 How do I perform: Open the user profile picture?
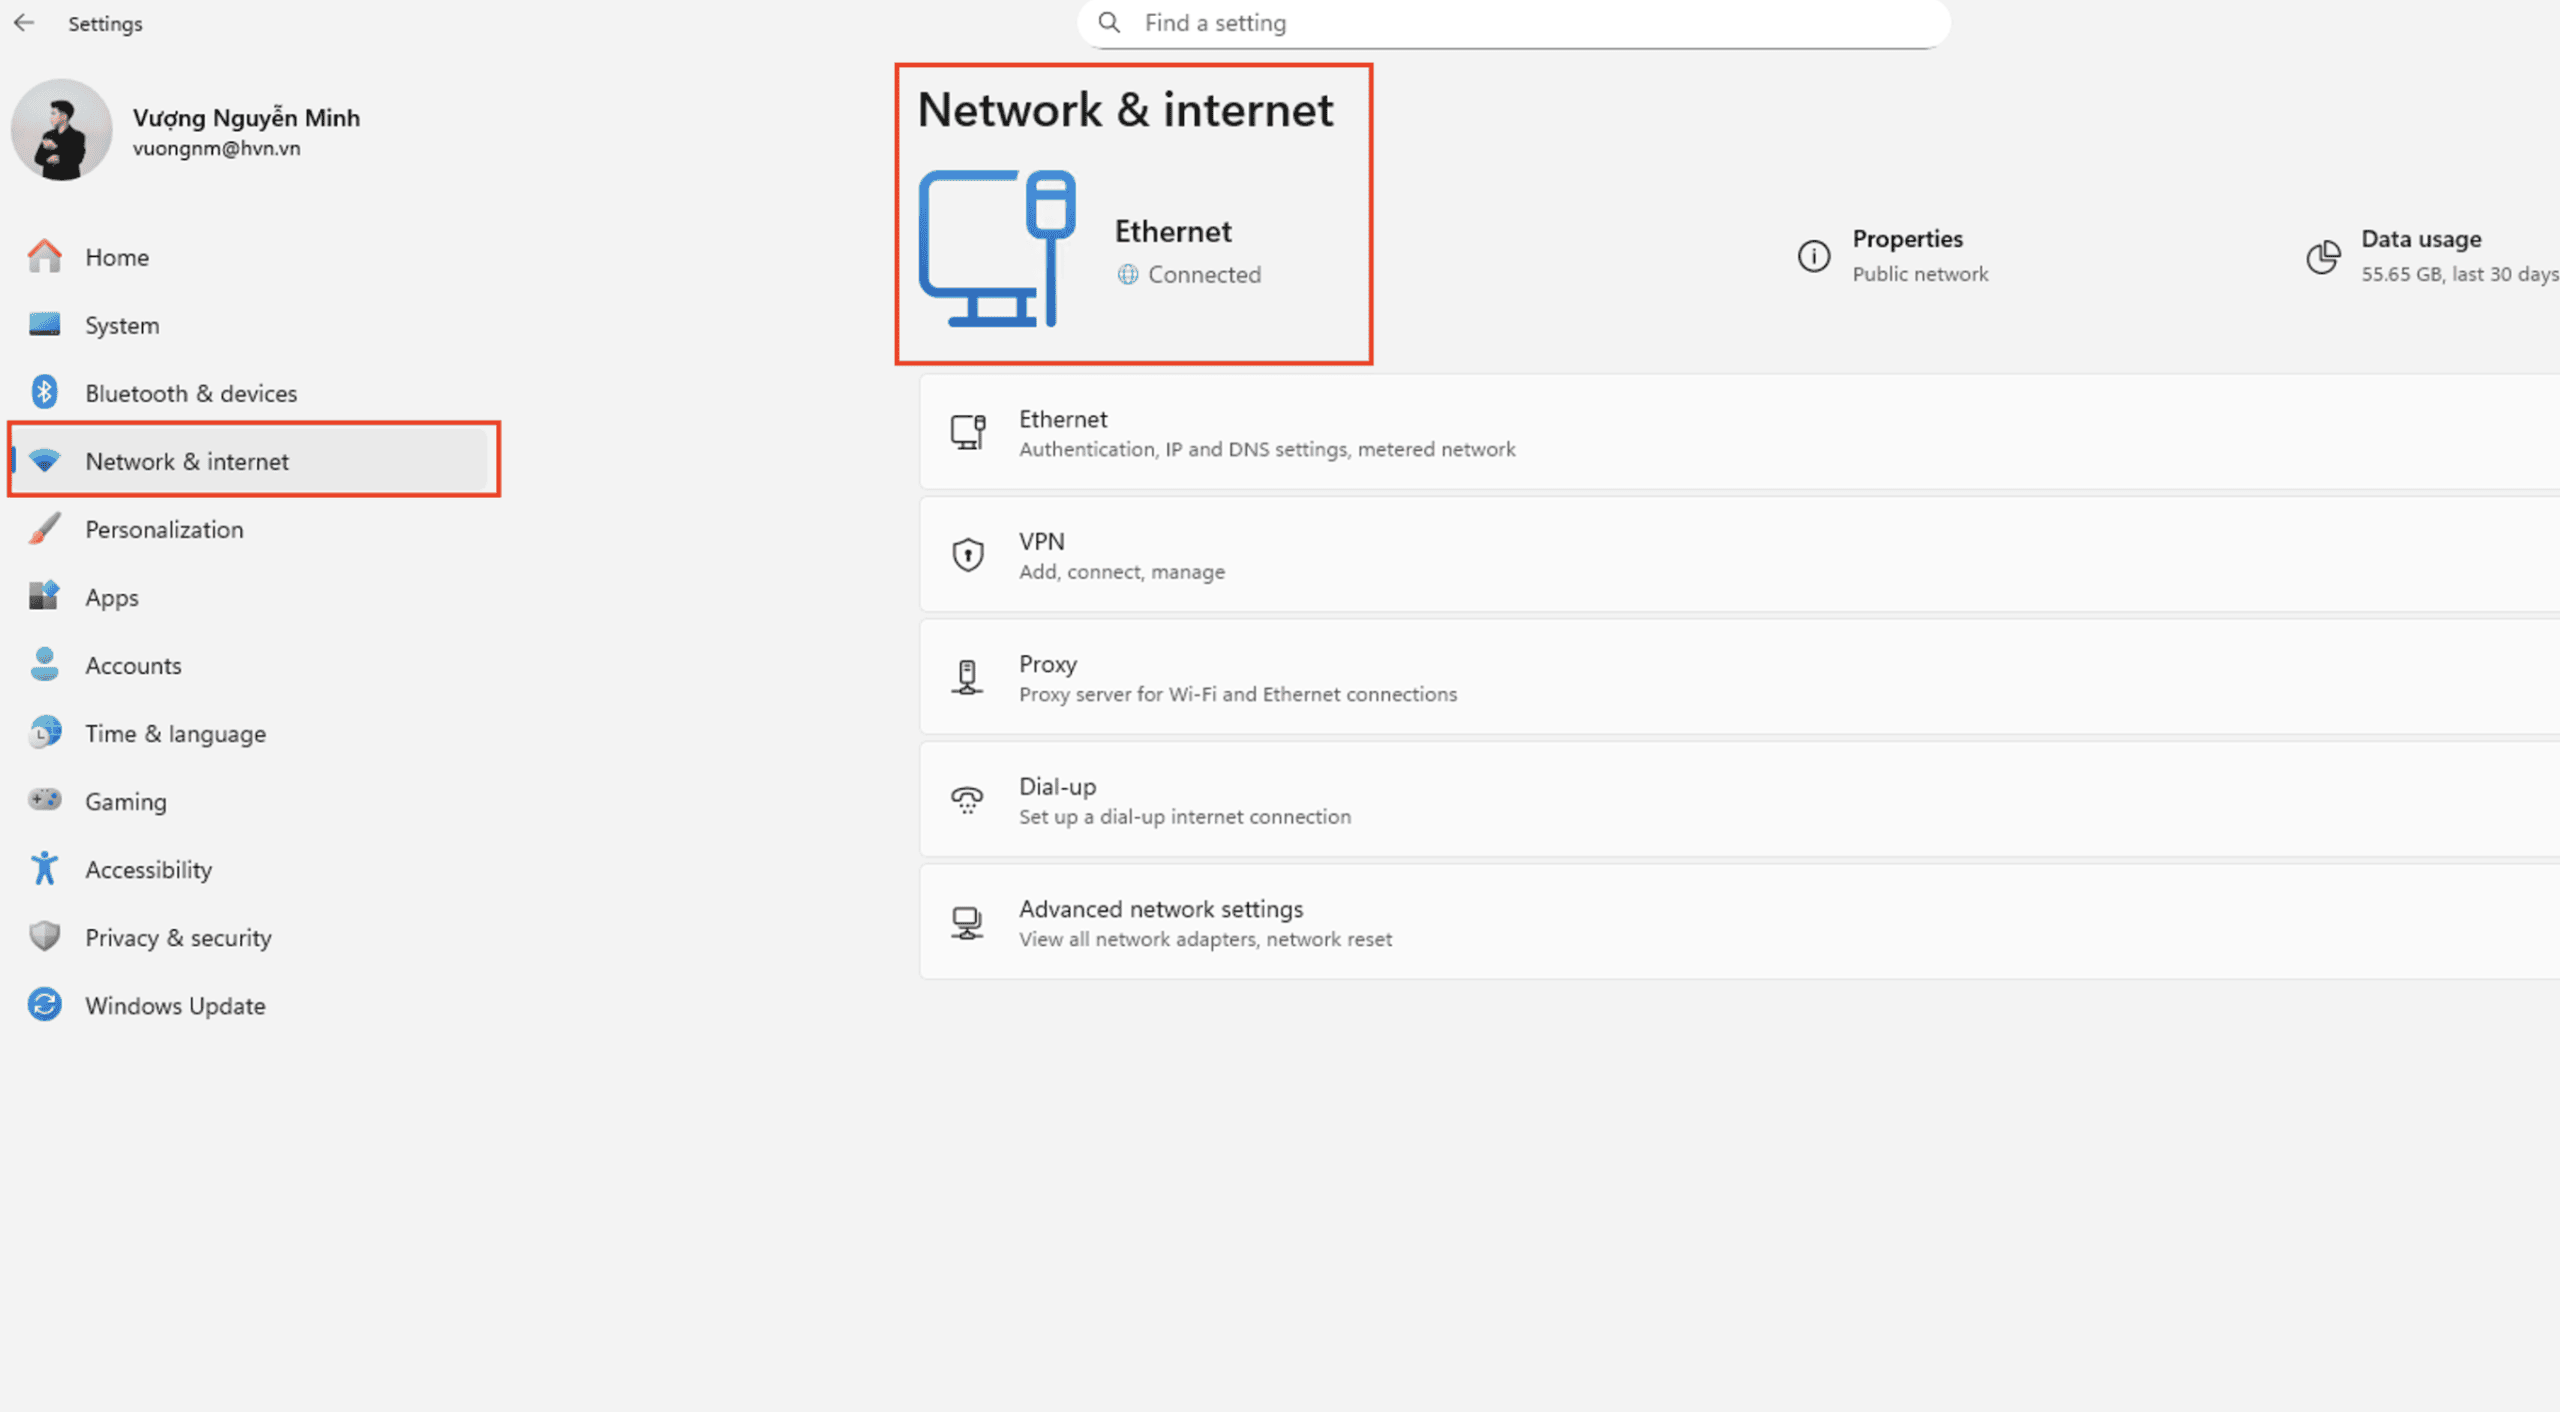coord(62,131)
